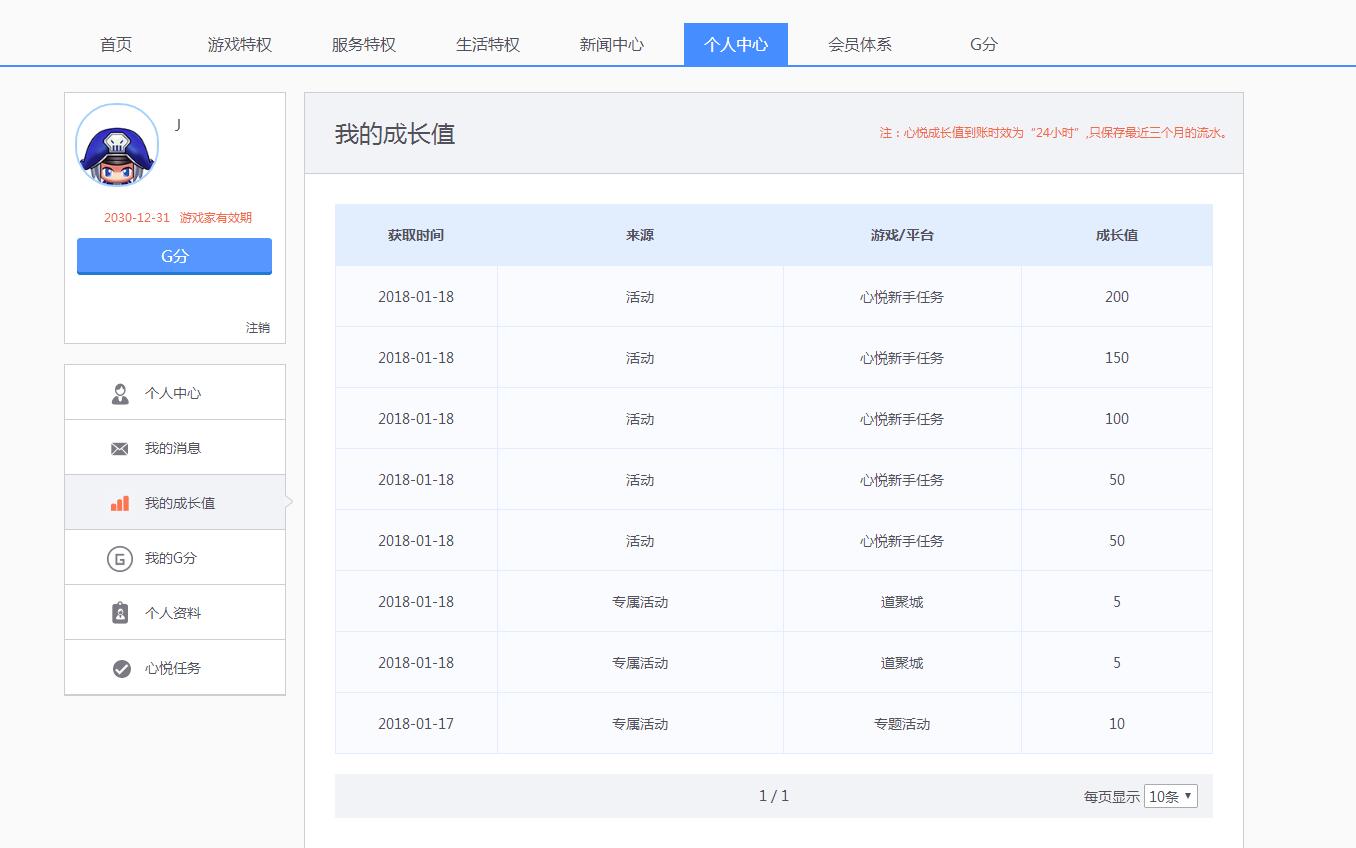Click the envelope icon for 我的消息

(120, 449)
